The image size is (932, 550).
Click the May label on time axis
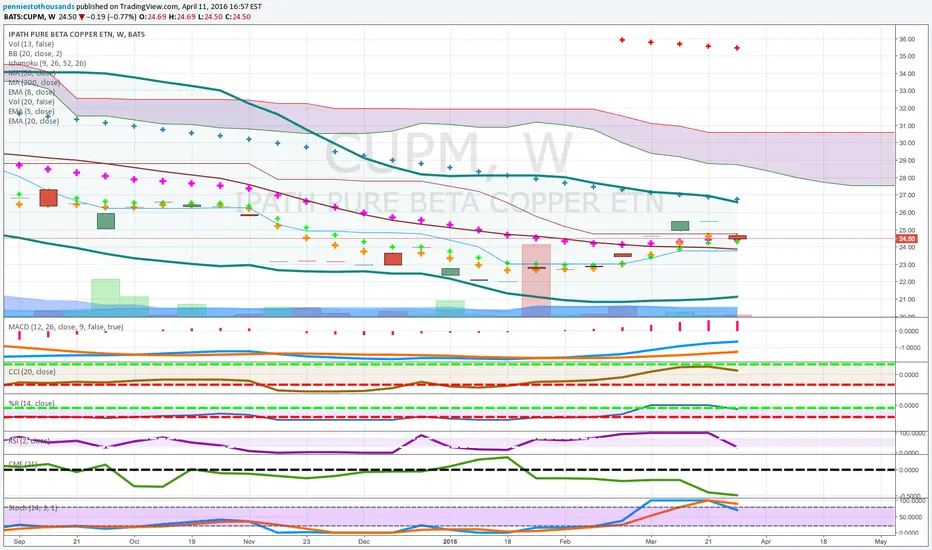(x=881, y=542)
